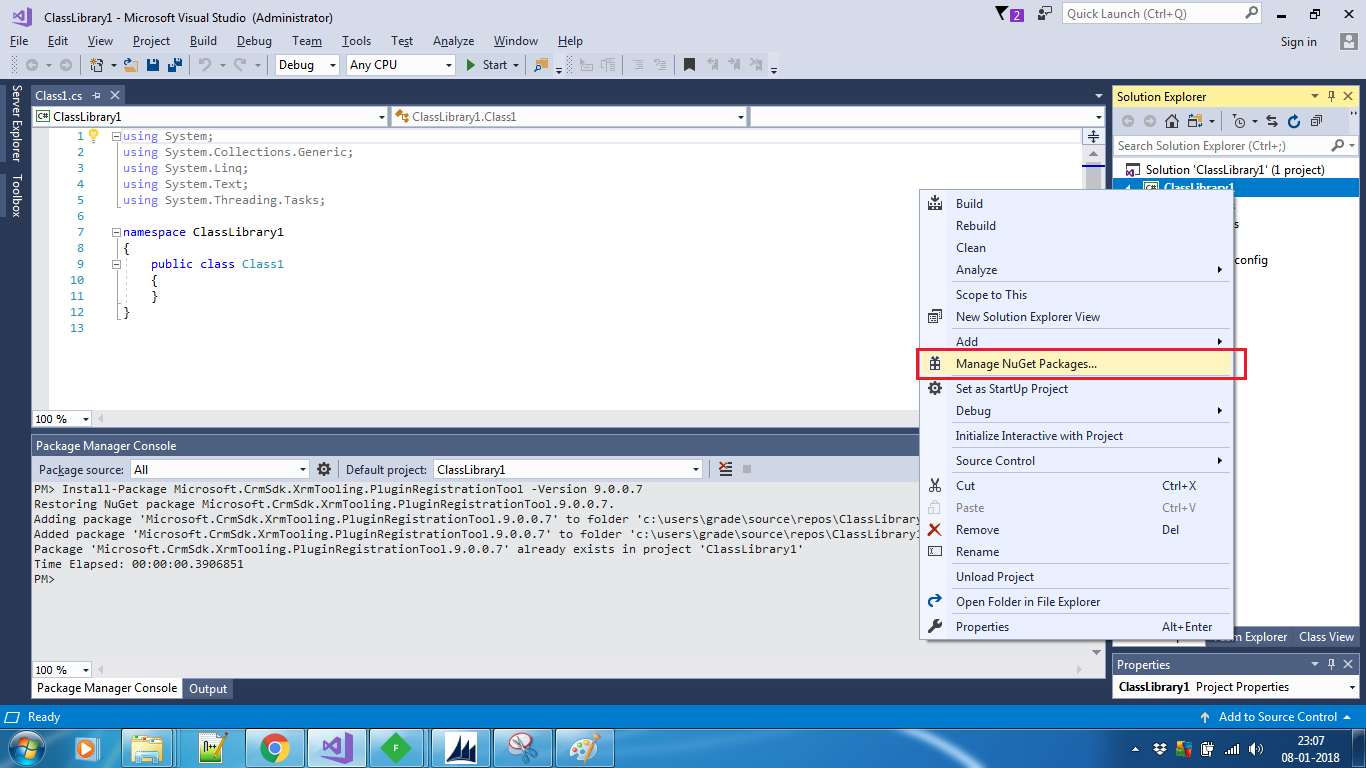The image size is (1366, 768).
Task: Open the ClassLibrary1 project navigation dropdown
Action: tap(209, 117)
